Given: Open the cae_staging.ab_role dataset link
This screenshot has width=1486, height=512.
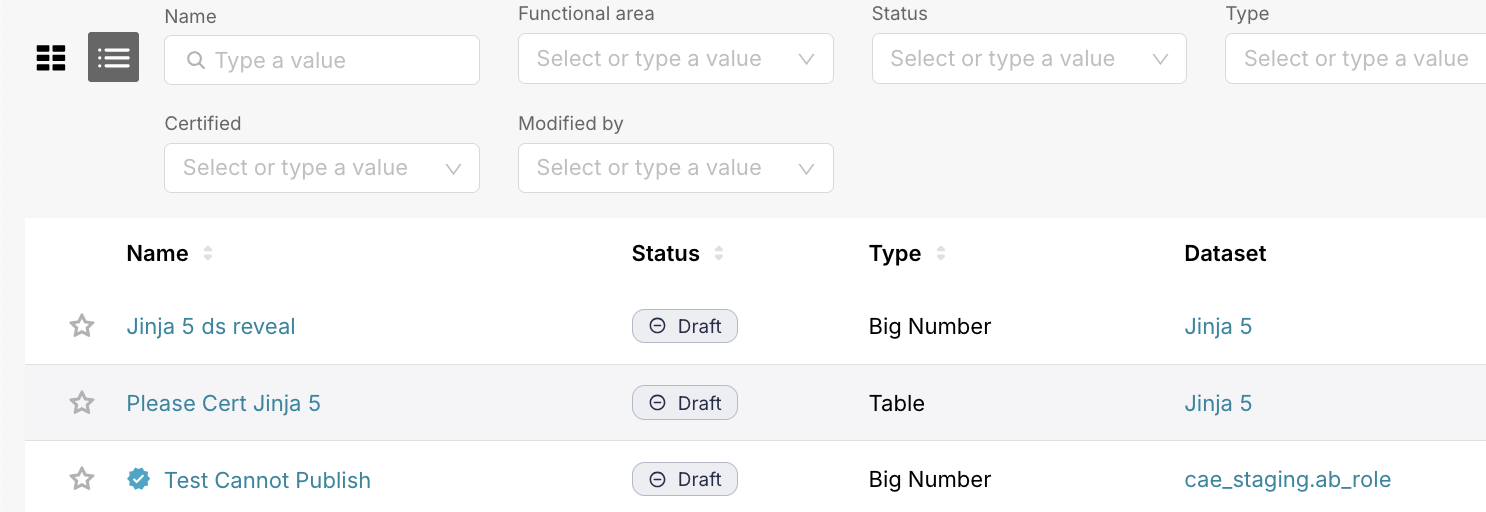Looking at the screenshot, I should click(1288, 480).
